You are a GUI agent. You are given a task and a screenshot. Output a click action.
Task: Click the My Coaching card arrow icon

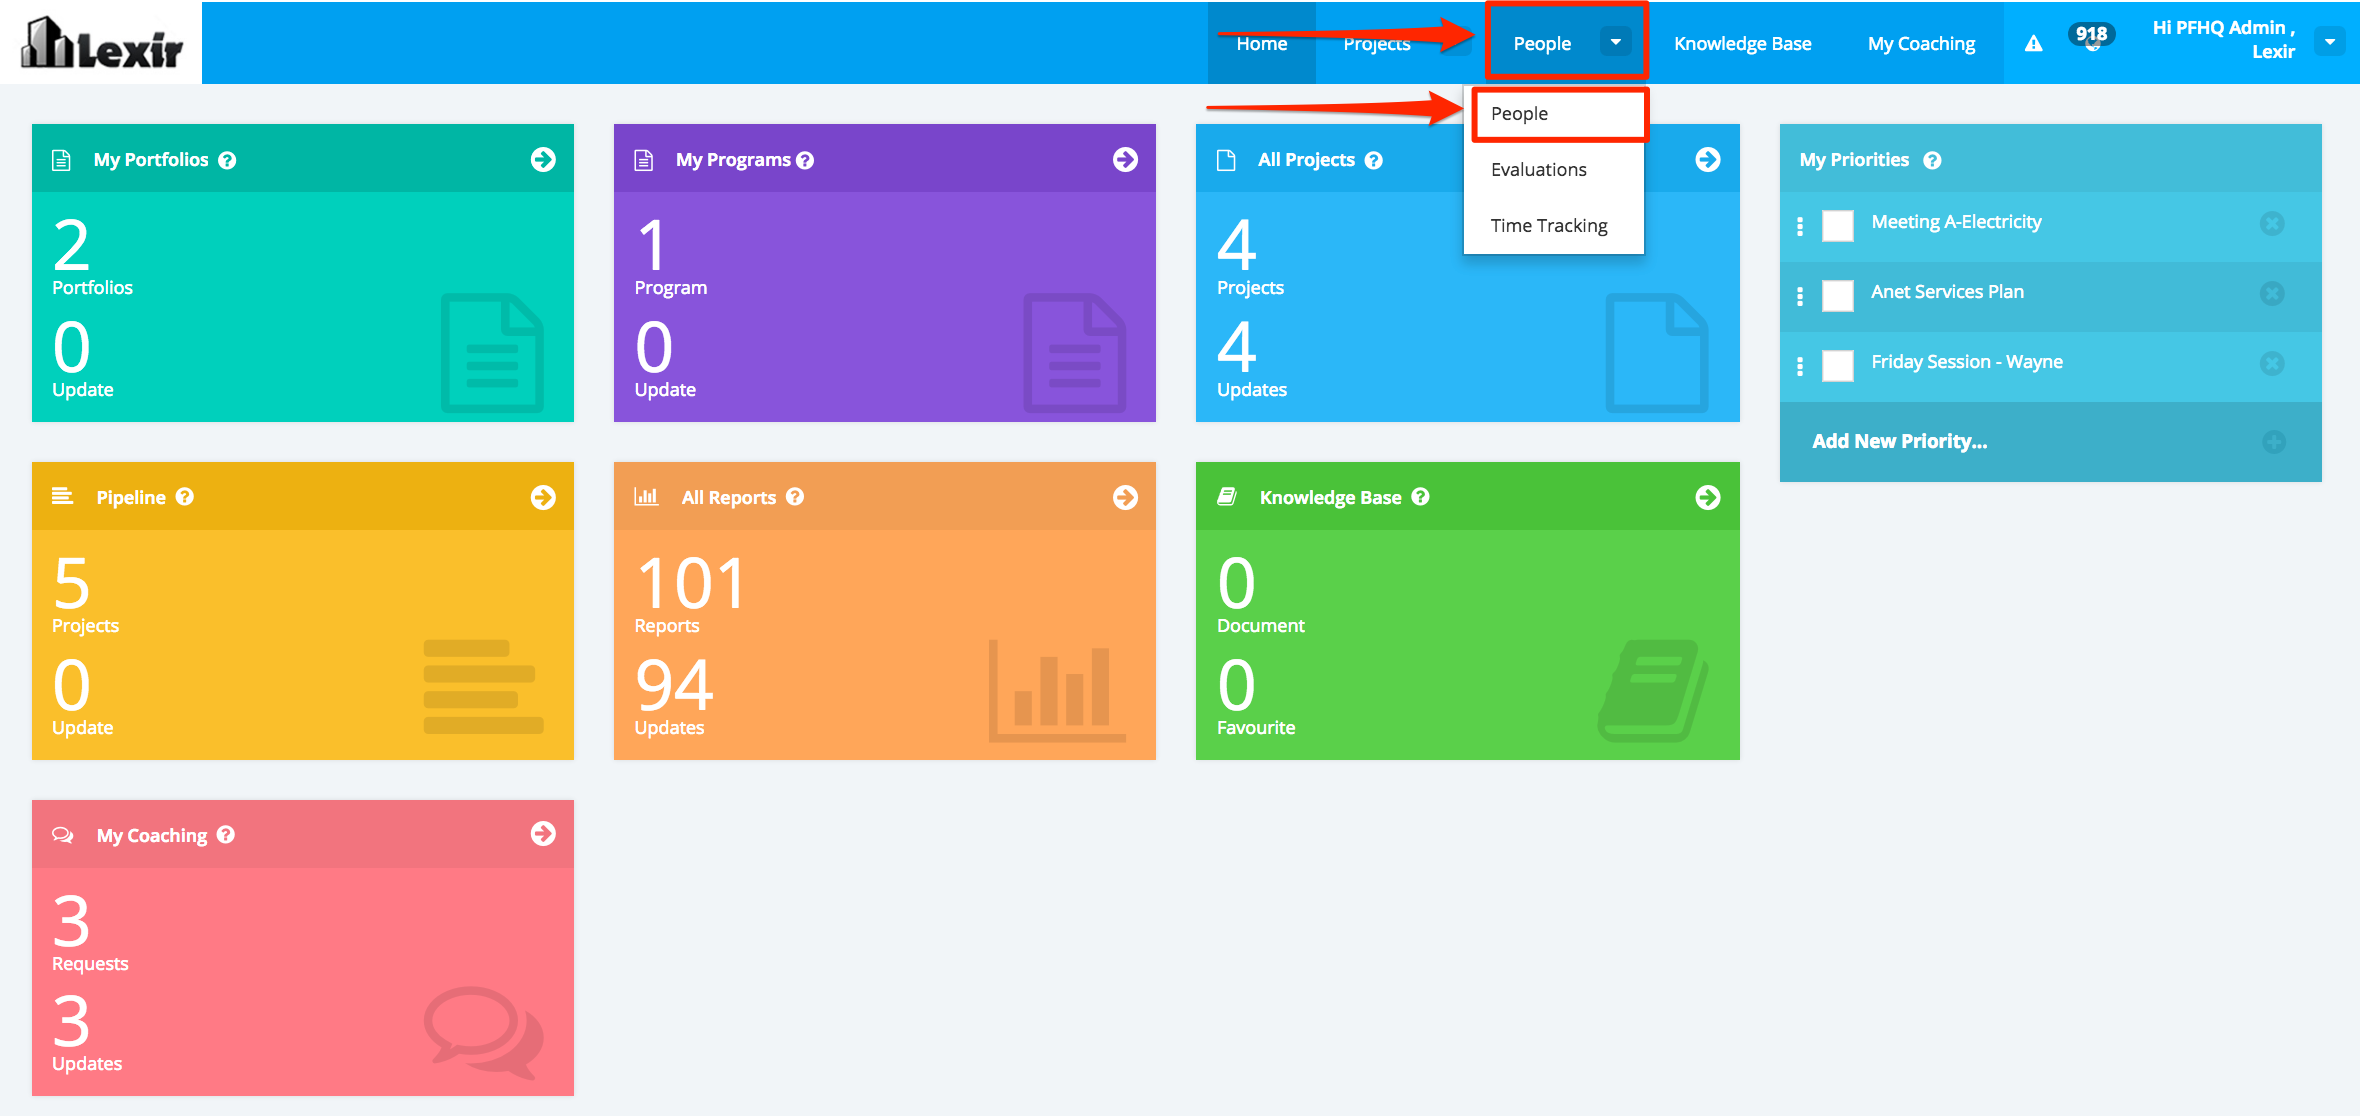coord(543,834)
